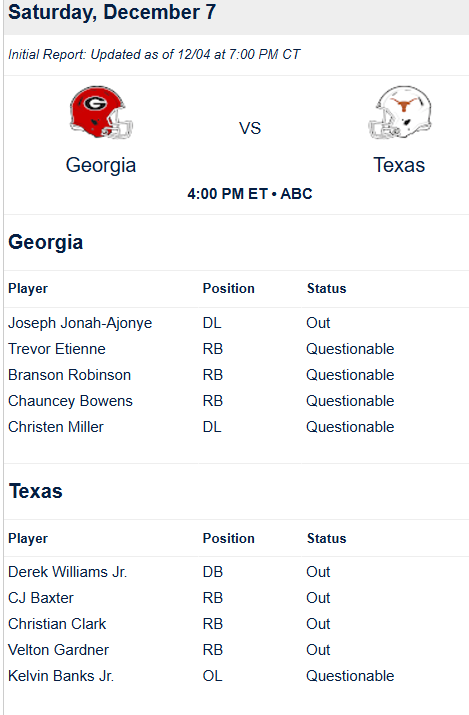Select Joseph Jonah-Ajonye player row
Screen dimensions: 469x715
[x=236, y=323]
